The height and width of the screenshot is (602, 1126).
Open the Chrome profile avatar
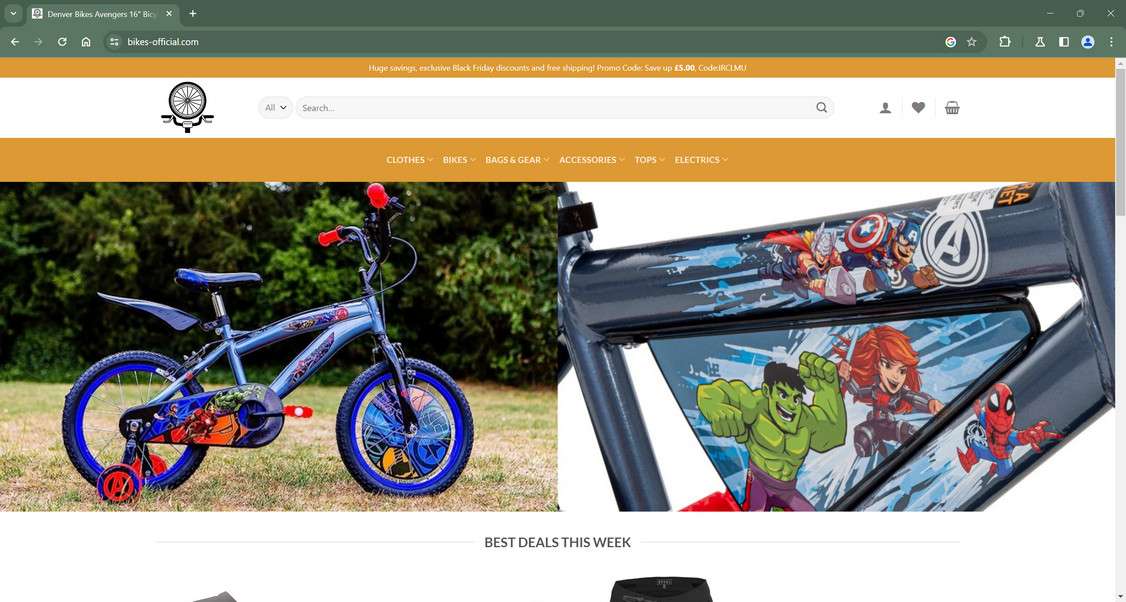click(1088, 42)
